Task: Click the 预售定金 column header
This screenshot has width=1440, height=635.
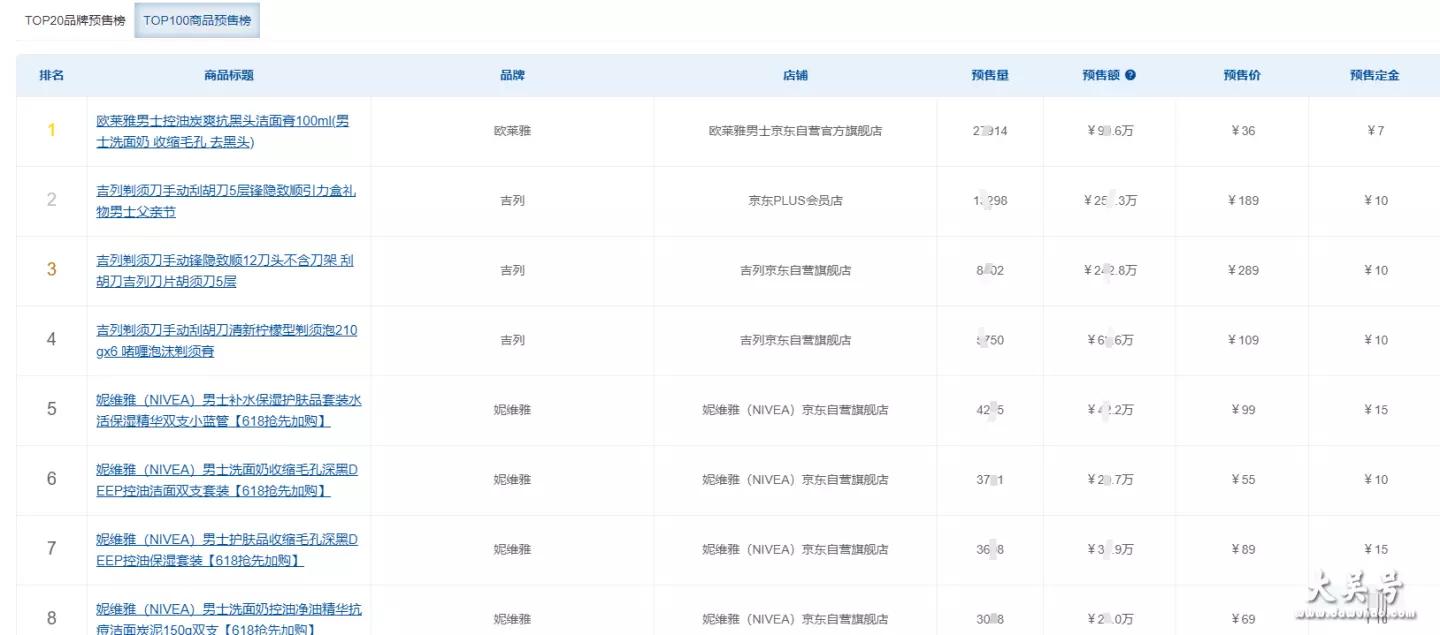Action: pyautogui.click(x=1375, y=75)
